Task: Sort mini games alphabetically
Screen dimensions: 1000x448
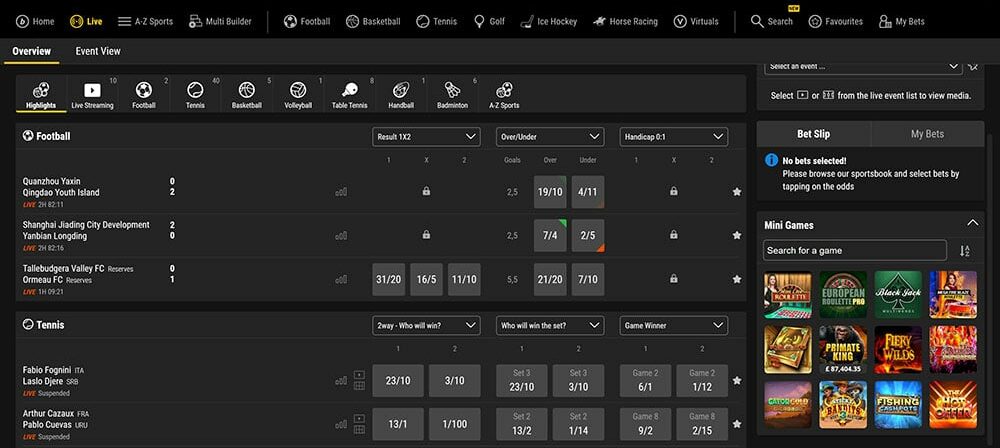Action: (x=965, y=251)
